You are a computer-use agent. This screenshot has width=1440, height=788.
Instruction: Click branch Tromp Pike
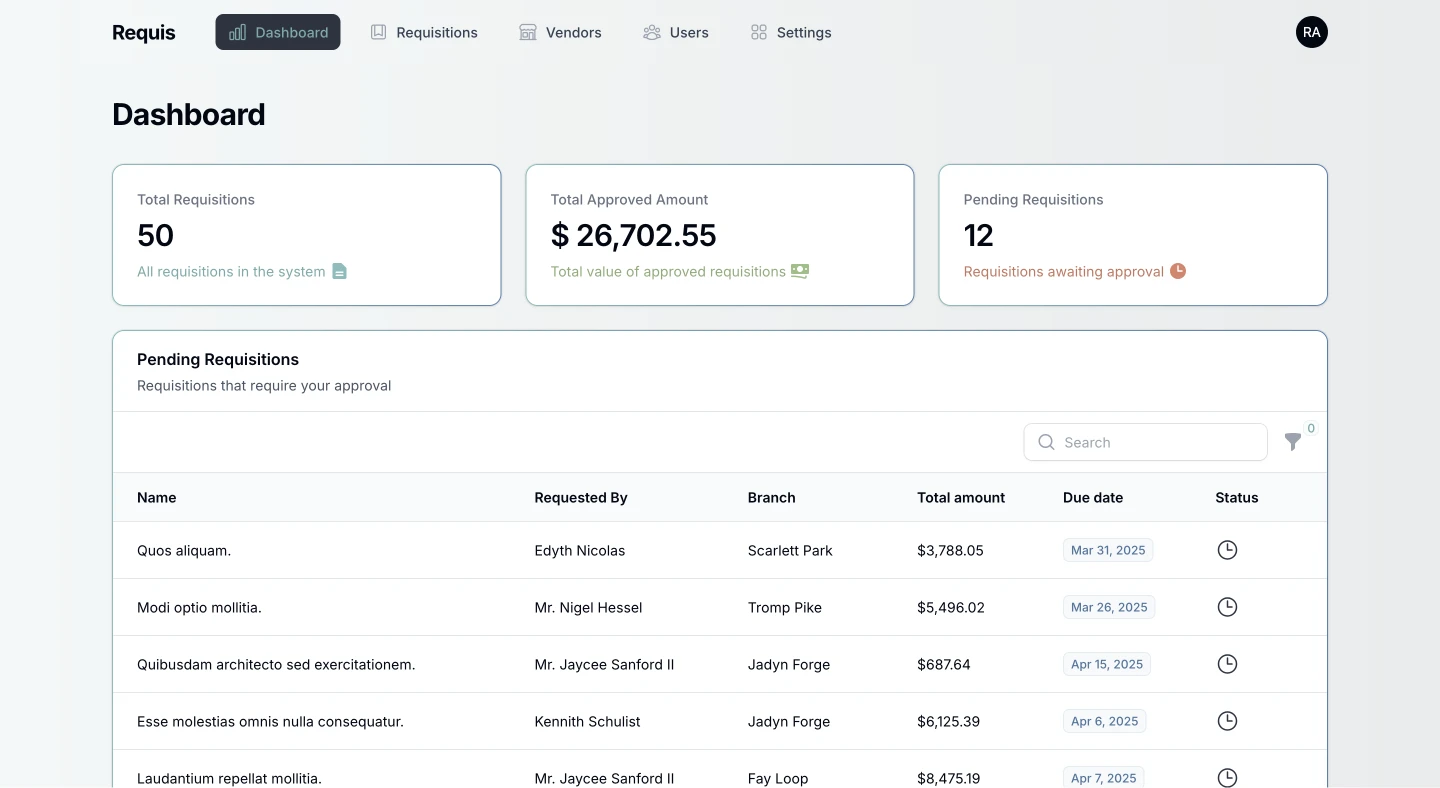pos(785,607)
